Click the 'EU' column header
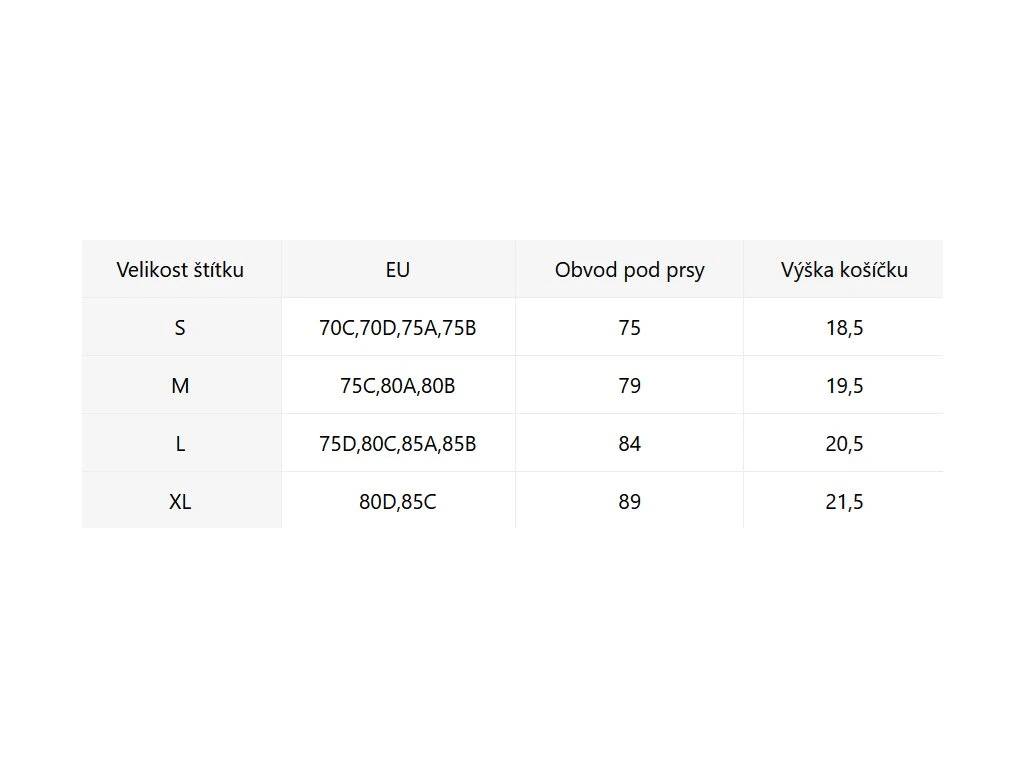Viewport: 1024px width, 768px height. pyautogui.click(x=398, y=270)
